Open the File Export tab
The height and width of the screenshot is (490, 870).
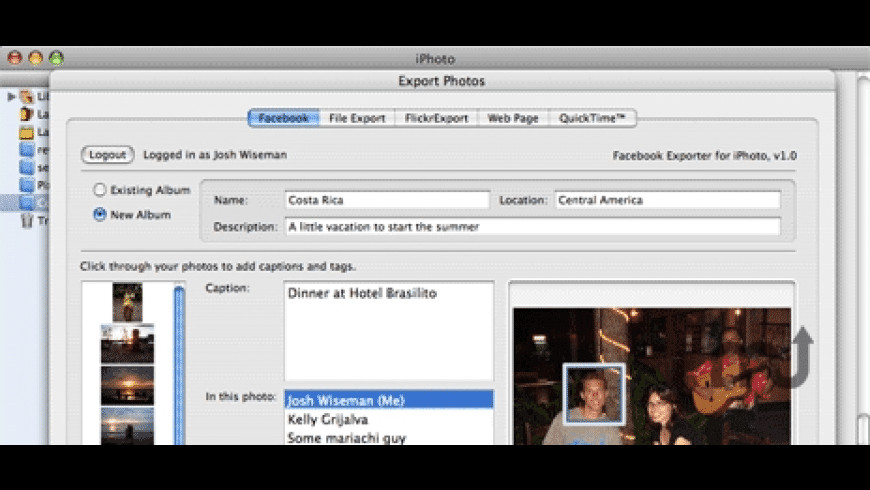coord(357,118)
